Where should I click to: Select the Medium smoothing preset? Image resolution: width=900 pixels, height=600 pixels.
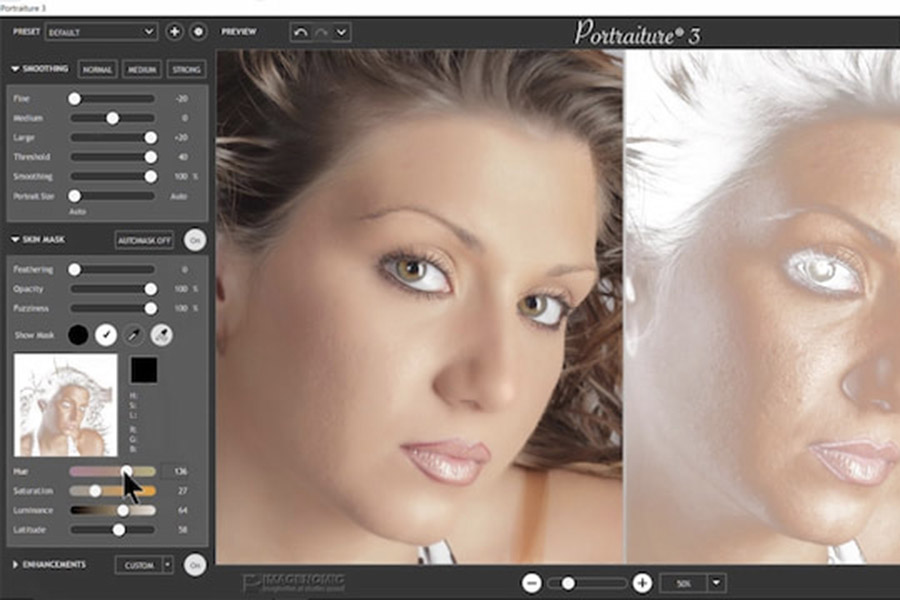click(x=142, y=69)
